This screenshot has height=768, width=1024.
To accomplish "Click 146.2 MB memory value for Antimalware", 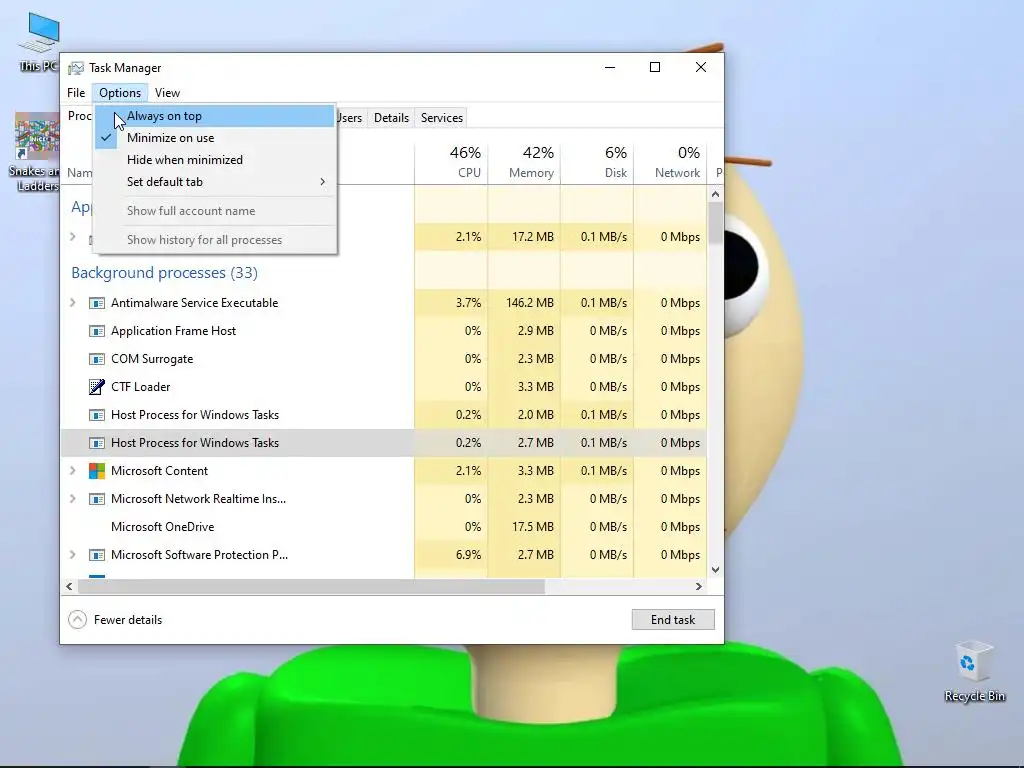I will (530, 303).
